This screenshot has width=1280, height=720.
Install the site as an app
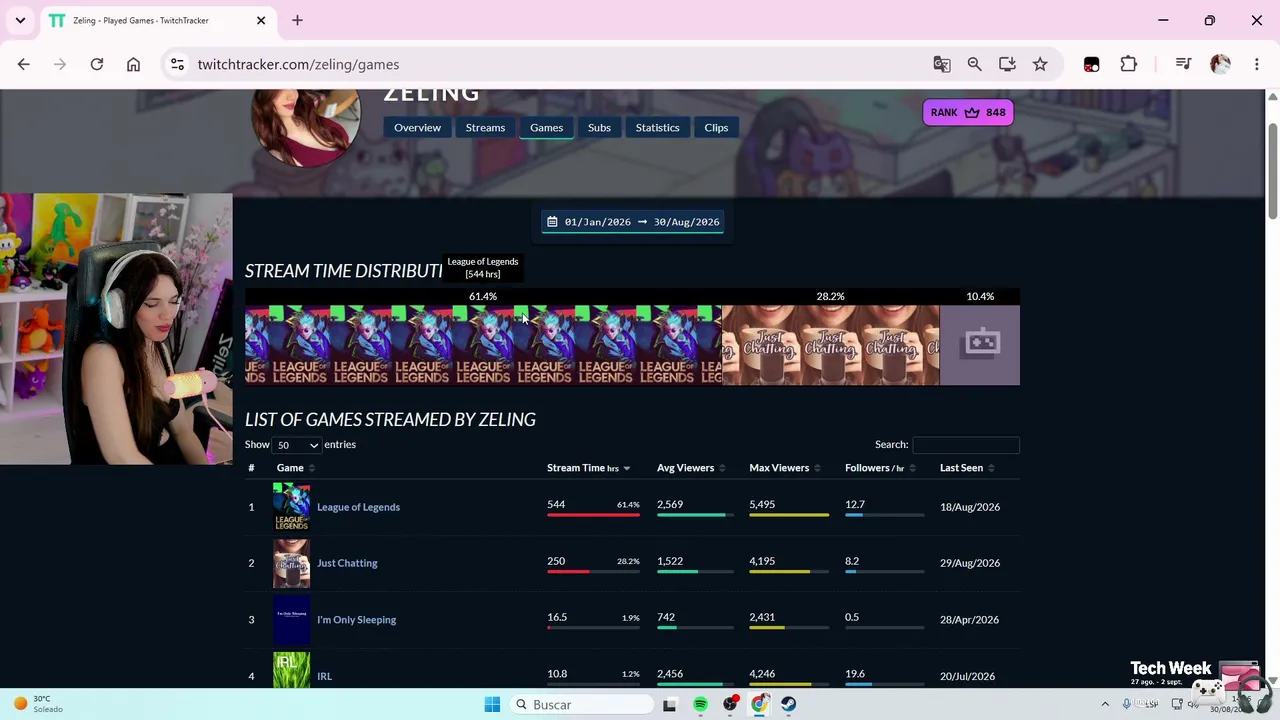click(x=1007, y=64)
